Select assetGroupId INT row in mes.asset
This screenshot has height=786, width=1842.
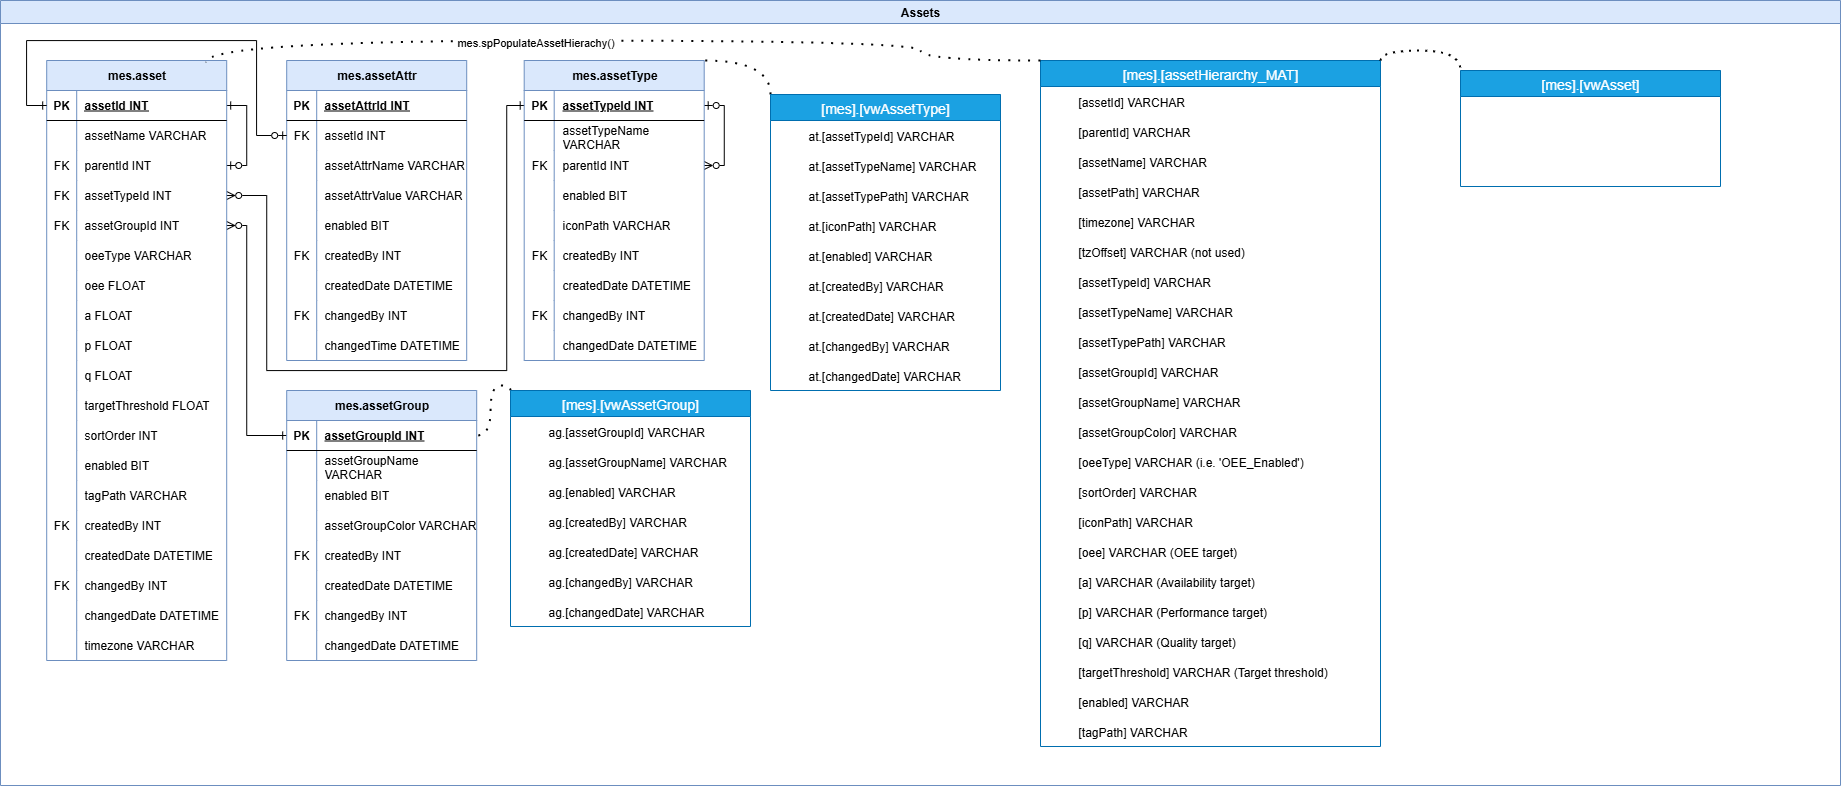(137, 226)
